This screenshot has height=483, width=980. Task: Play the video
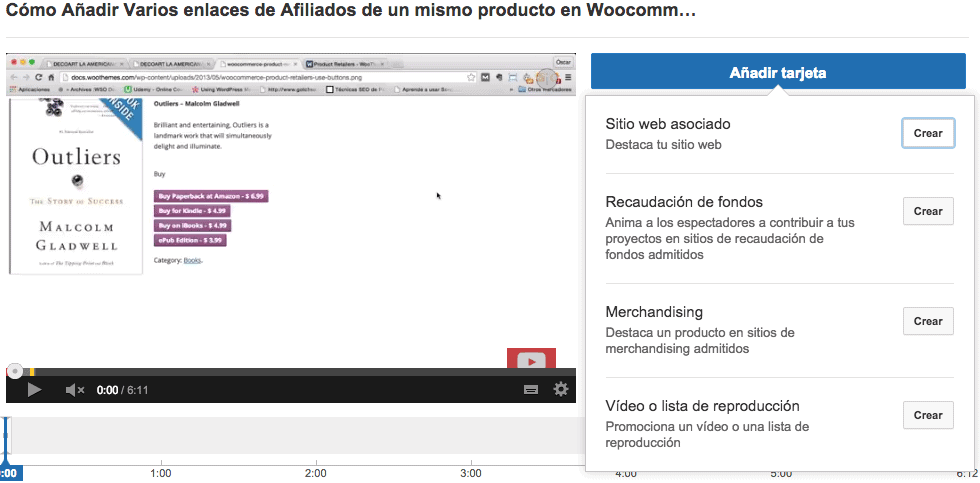tap(34, 390)
